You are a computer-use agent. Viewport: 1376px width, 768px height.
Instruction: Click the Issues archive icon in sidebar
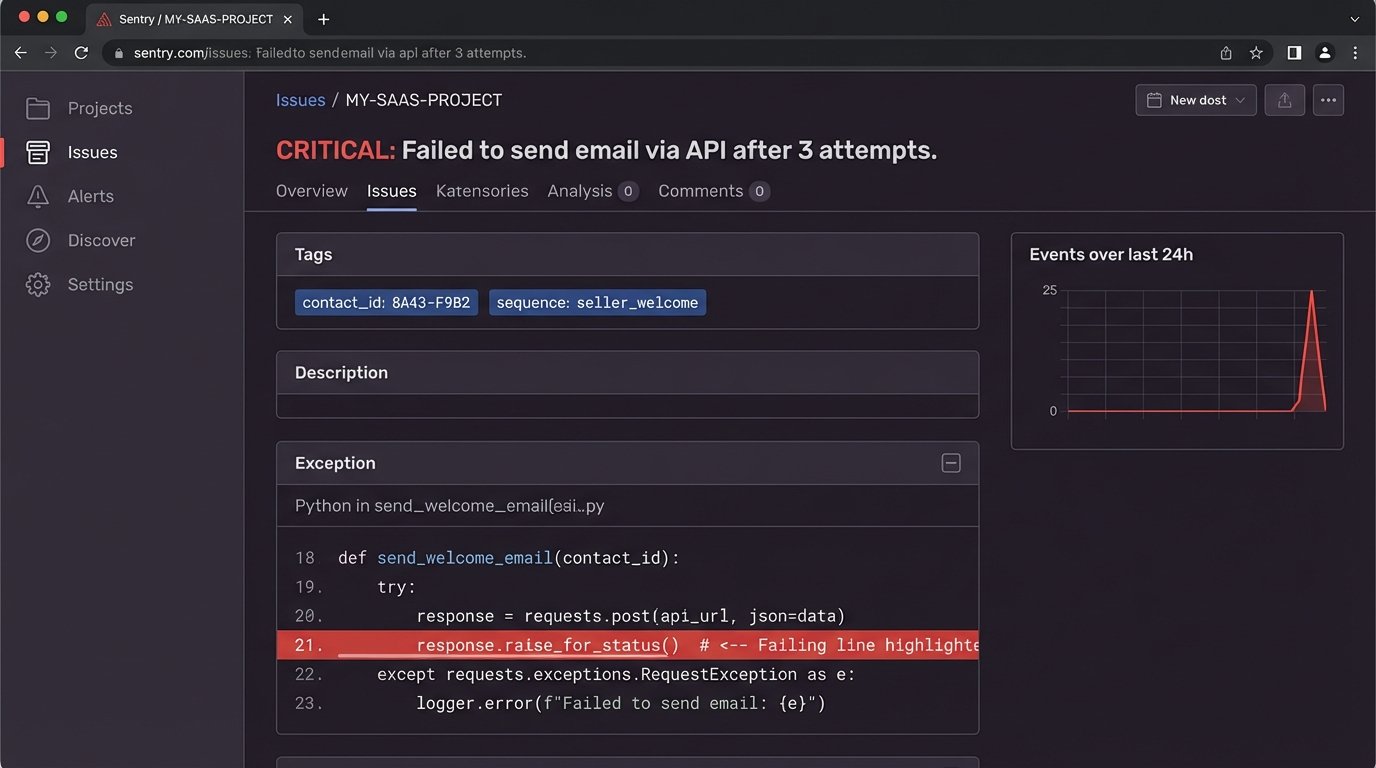38,152
